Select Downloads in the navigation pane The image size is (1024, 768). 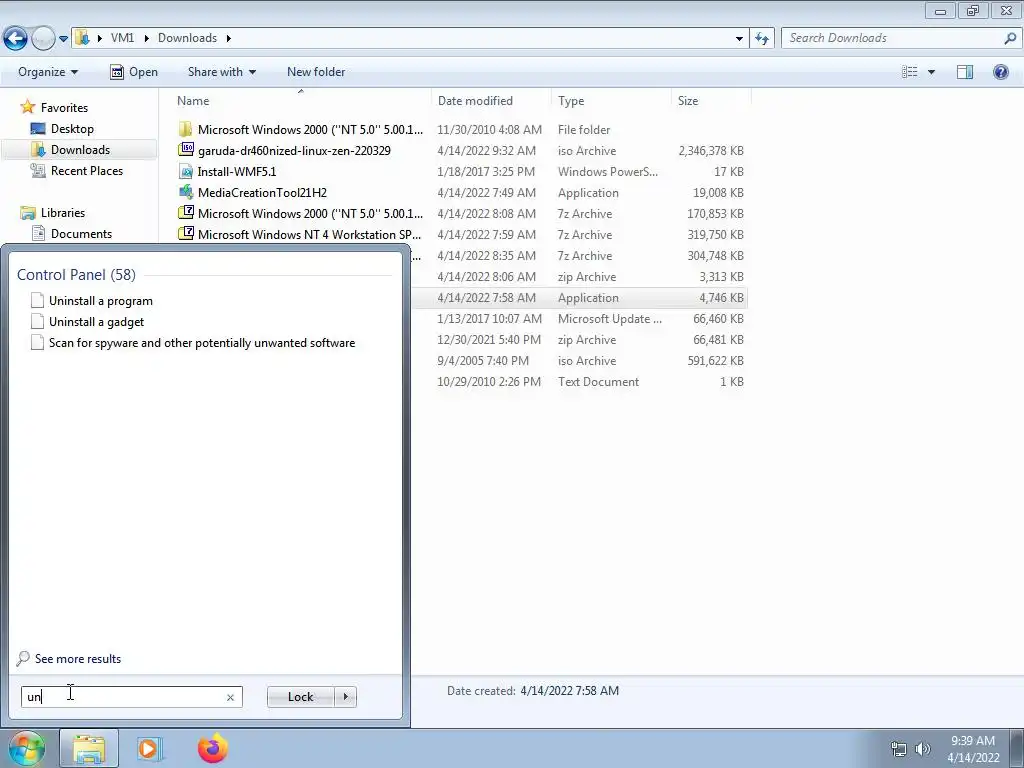pos(80,150)
